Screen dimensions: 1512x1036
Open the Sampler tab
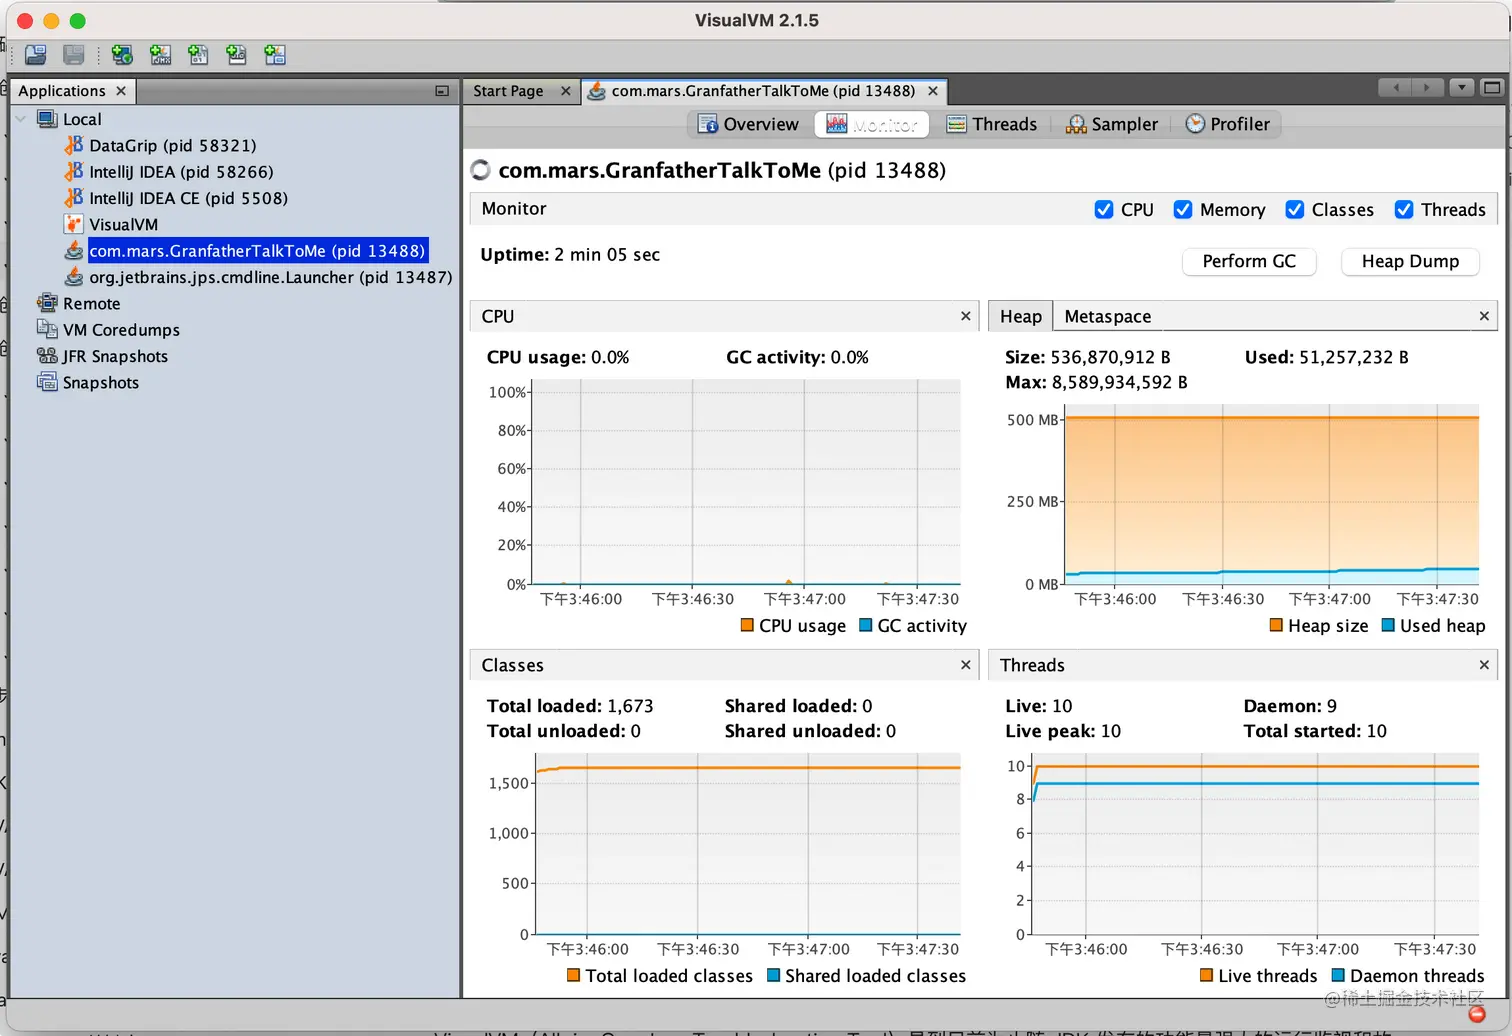pos(1112,124)
